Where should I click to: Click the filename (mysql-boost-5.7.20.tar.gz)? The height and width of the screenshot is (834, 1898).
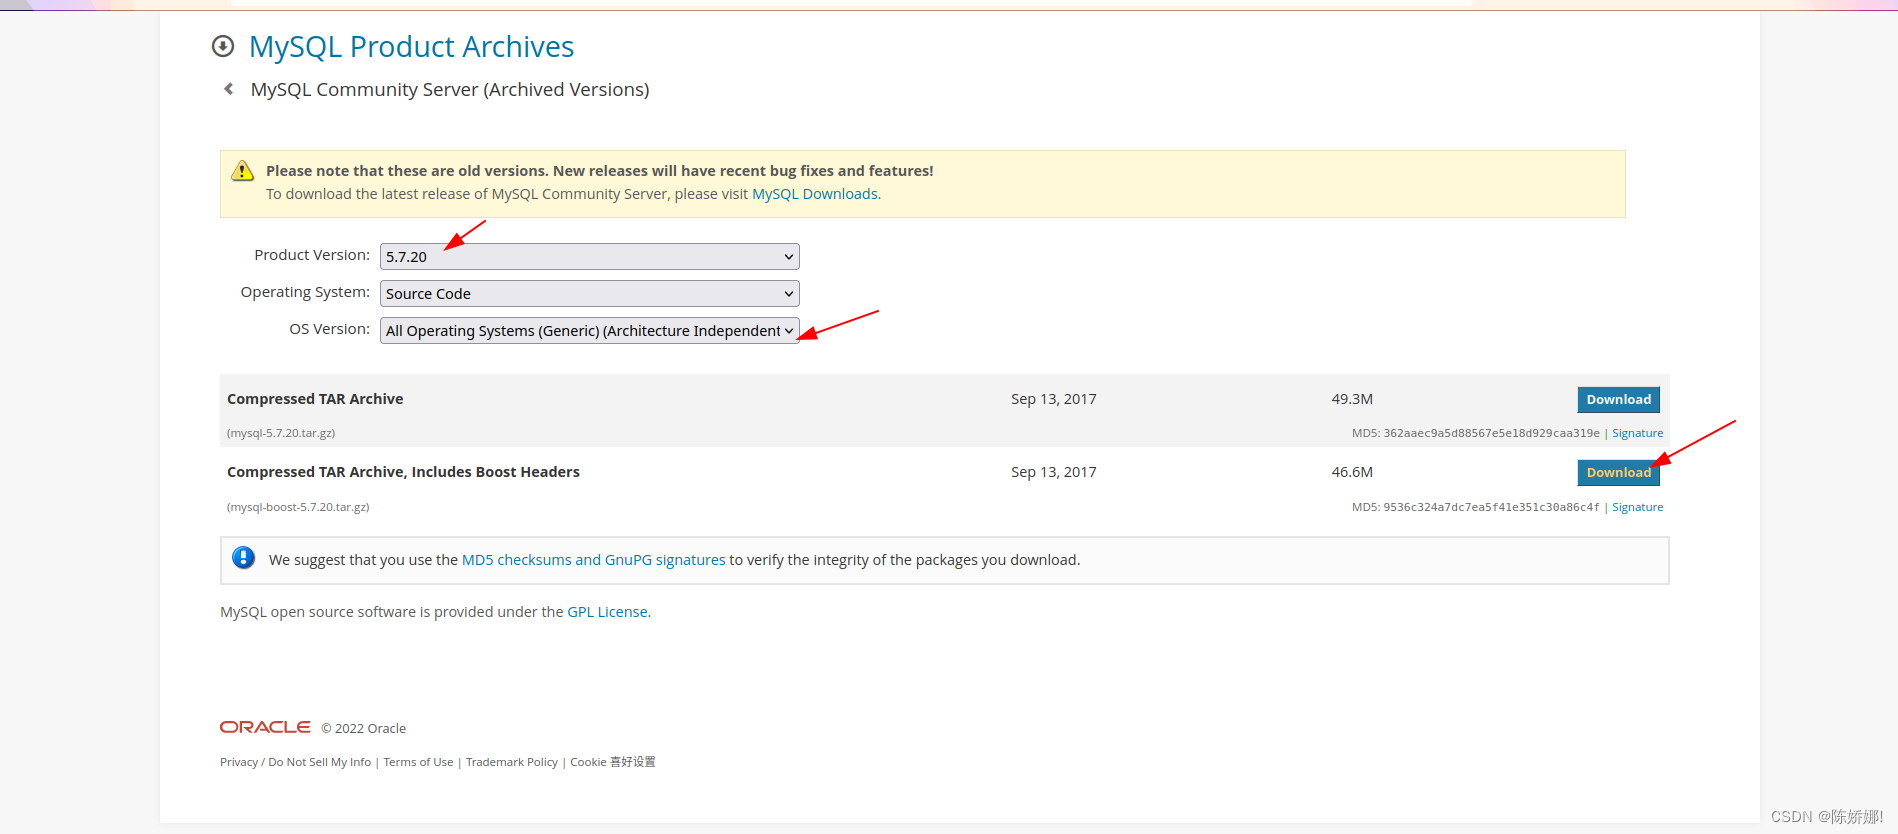298,507
